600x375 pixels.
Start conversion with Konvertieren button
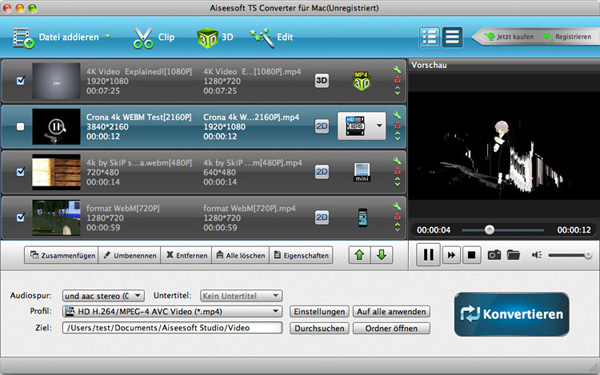(x=512, y=314)
